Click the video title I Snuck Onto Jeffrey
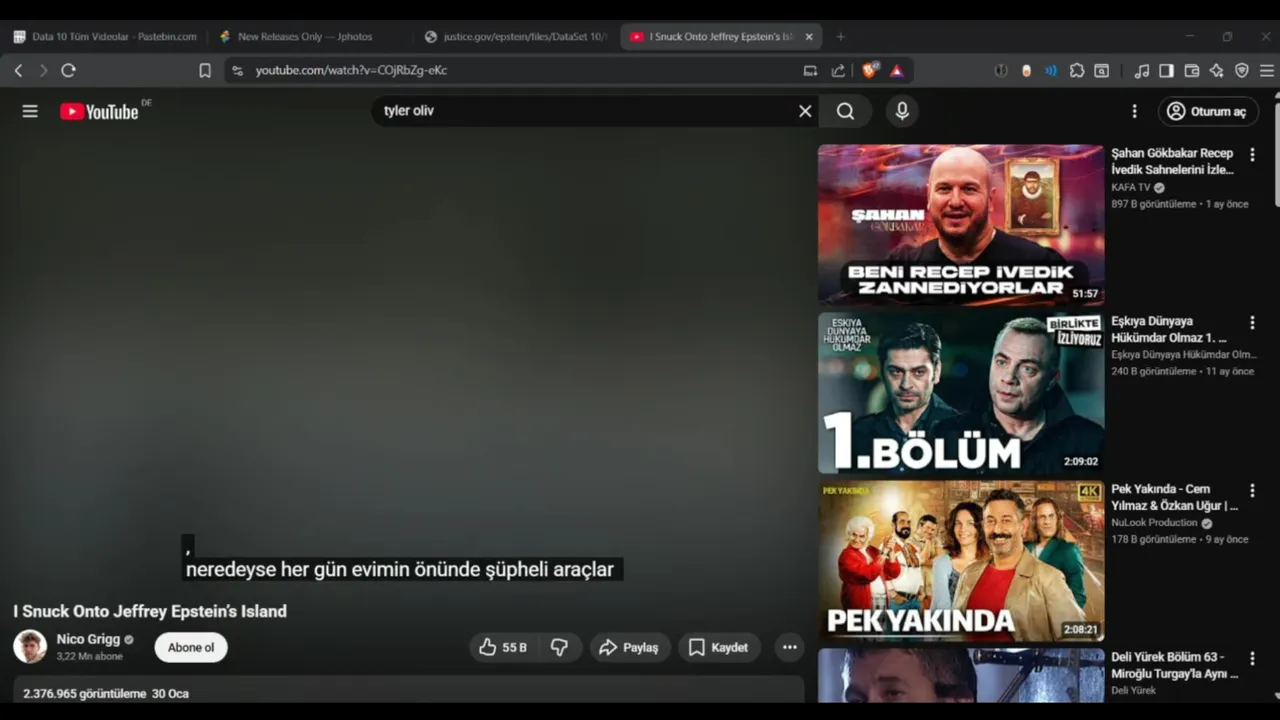 coord(150,611)
